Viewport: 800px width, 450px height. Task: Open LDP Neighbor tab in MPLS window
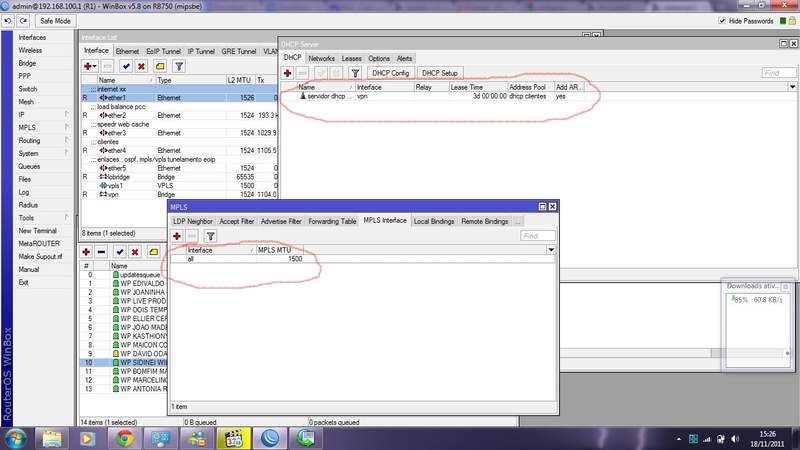pos(192,221)
